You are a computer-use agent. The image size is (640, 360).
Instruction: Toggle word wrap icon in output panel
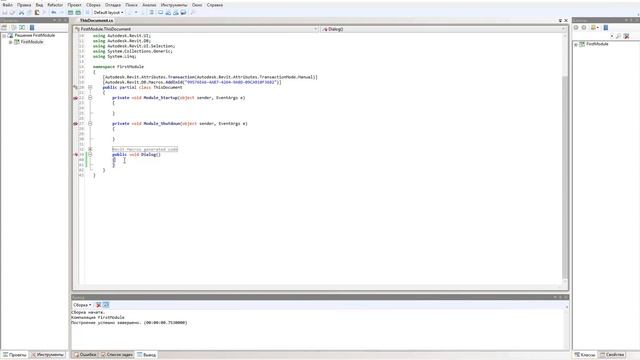tap(106, 305)
